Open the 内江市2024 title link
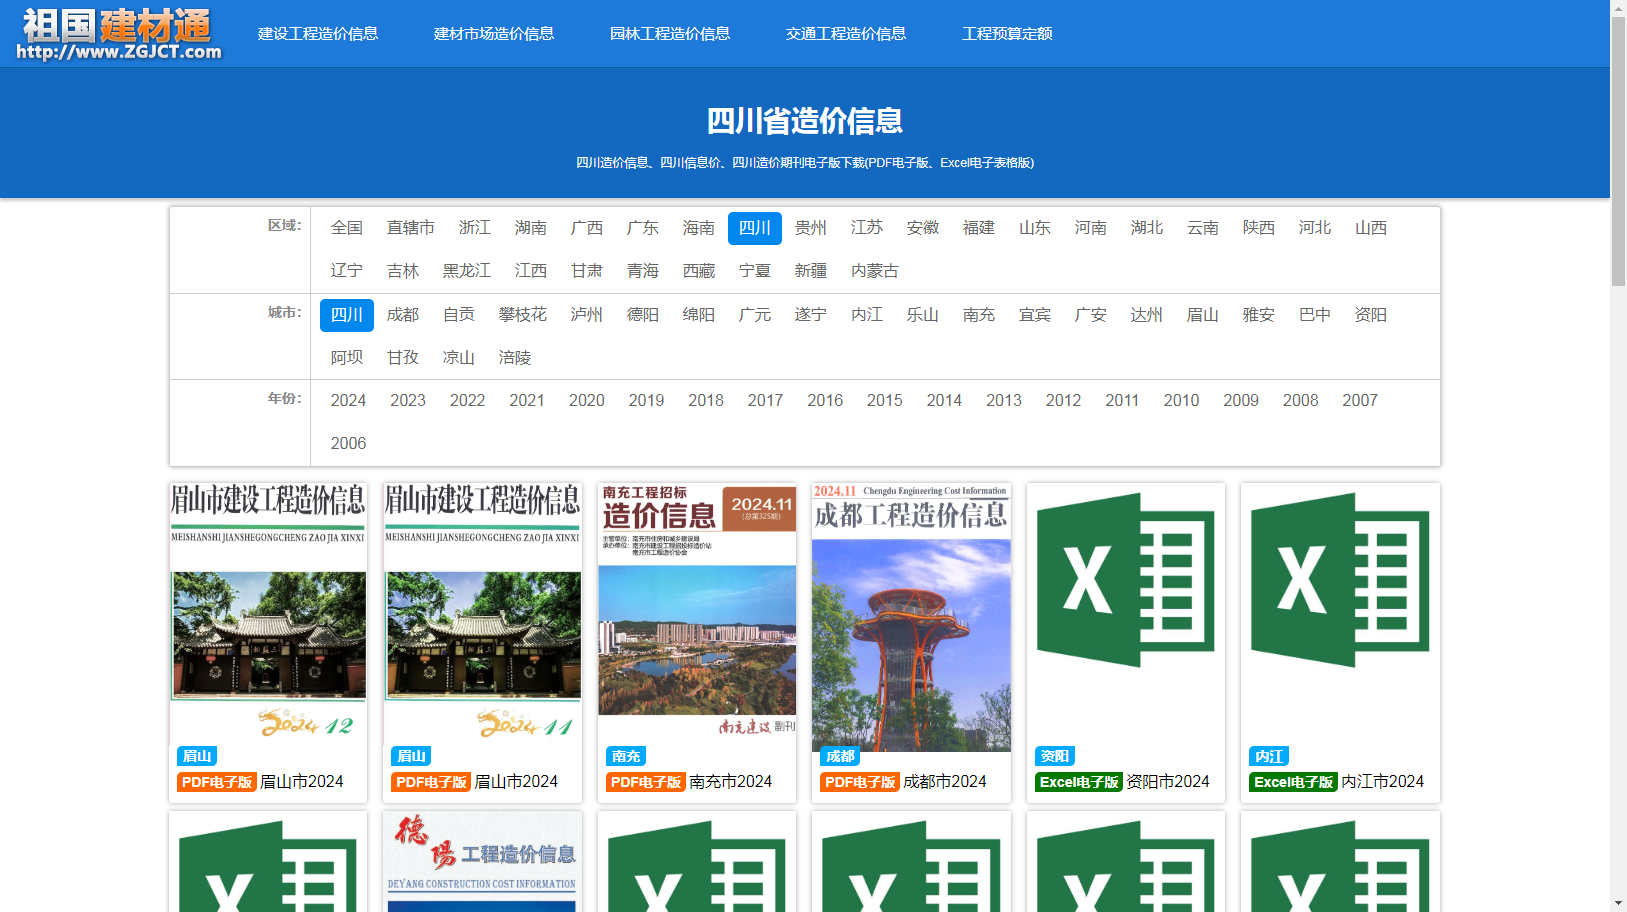Viewport: 1627px width, 912px height. pos(1382,782)
